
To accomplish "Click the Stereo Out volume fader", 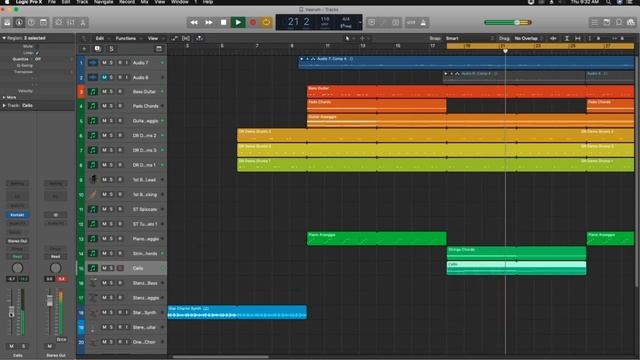I will tap(50, 301).
